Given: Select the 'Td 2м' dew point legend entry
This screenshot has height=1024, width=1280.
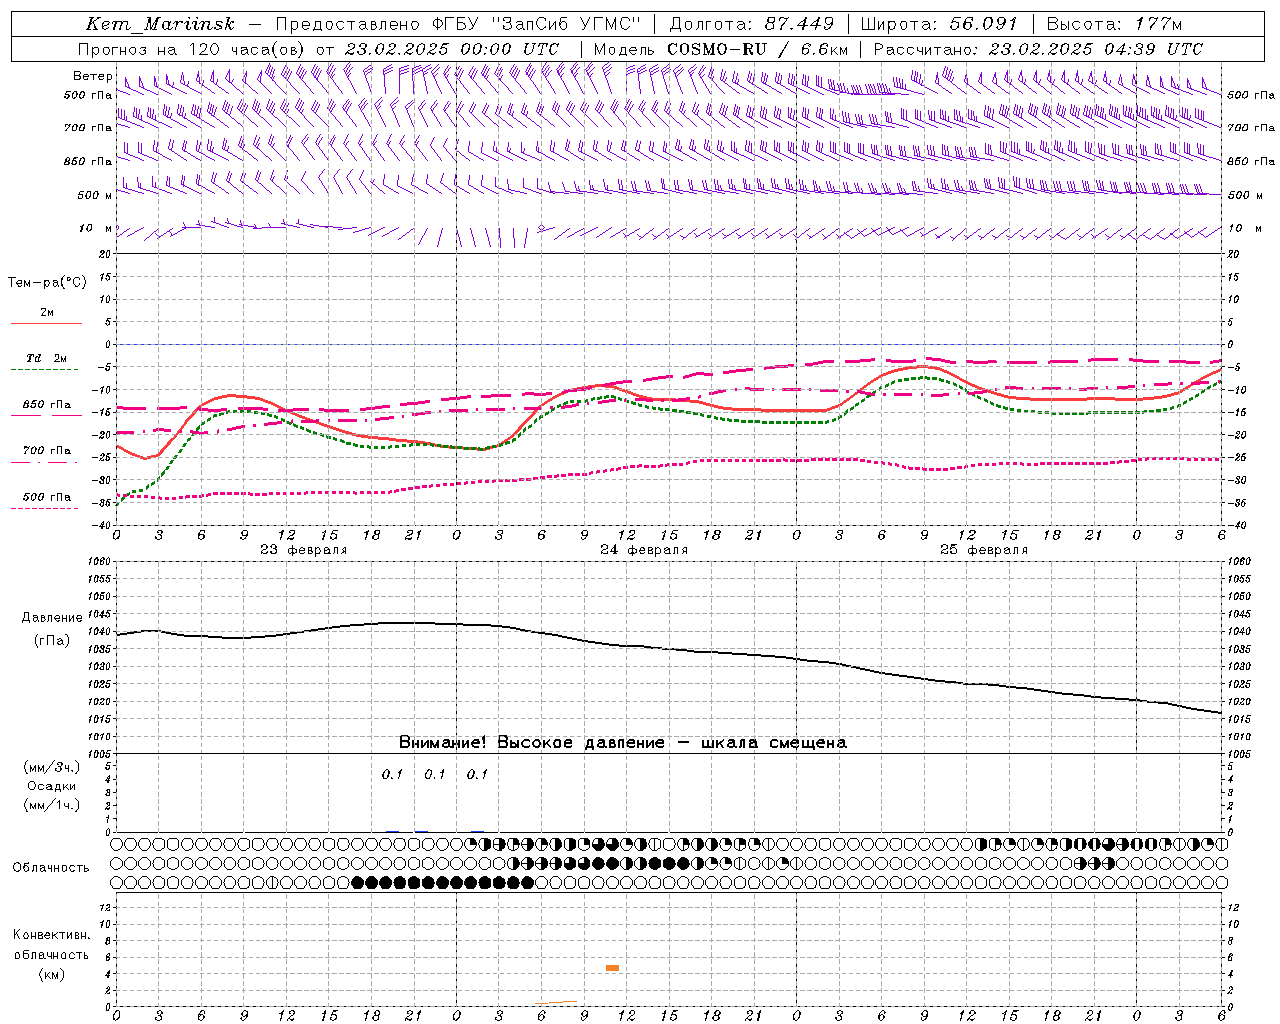Looking at the screenshot, I should click(47, 358).
